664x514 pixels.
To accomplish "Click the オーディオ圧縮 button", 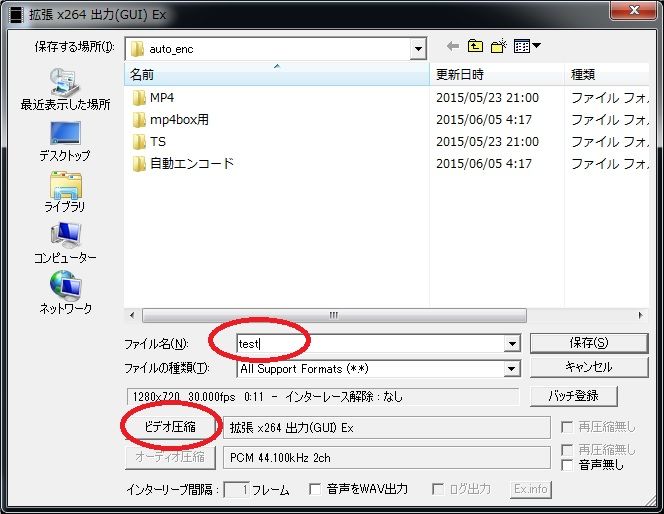I will coord(170,457).
